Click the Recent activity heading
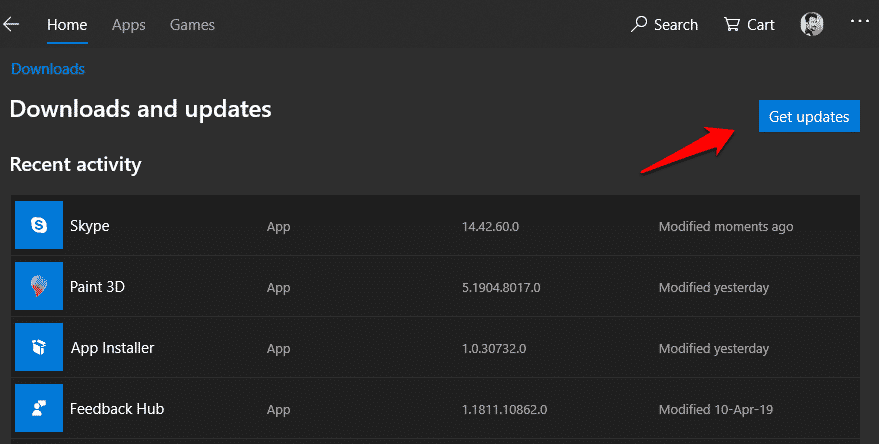Screen dimensions: 879x444 coord(75,164)
